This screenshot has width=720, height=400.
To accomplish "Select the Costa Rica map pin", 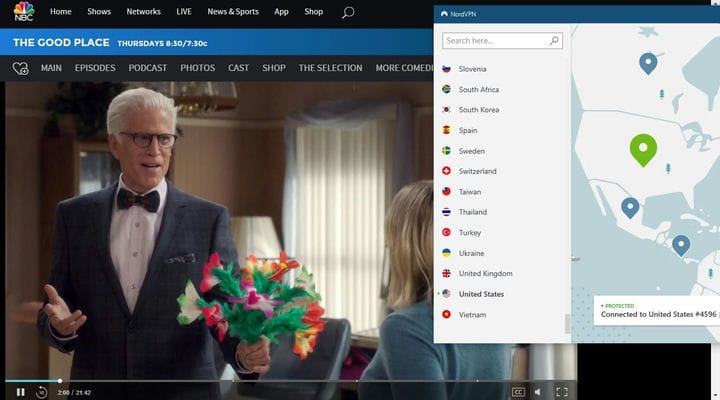I will (681, 245).
